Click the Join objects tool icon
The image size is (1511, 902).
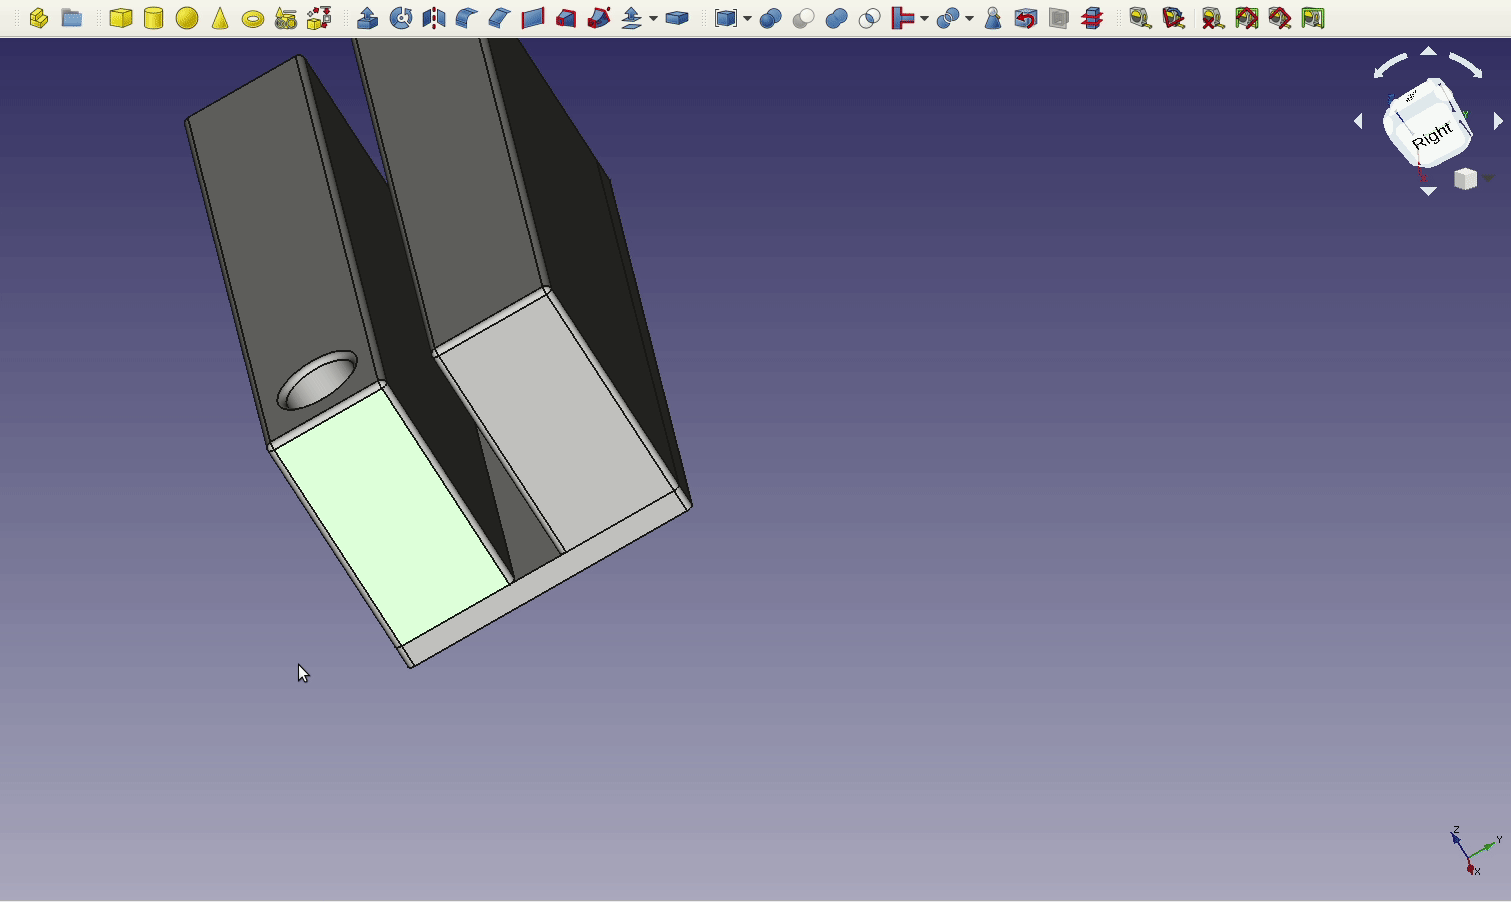[904, 18]
